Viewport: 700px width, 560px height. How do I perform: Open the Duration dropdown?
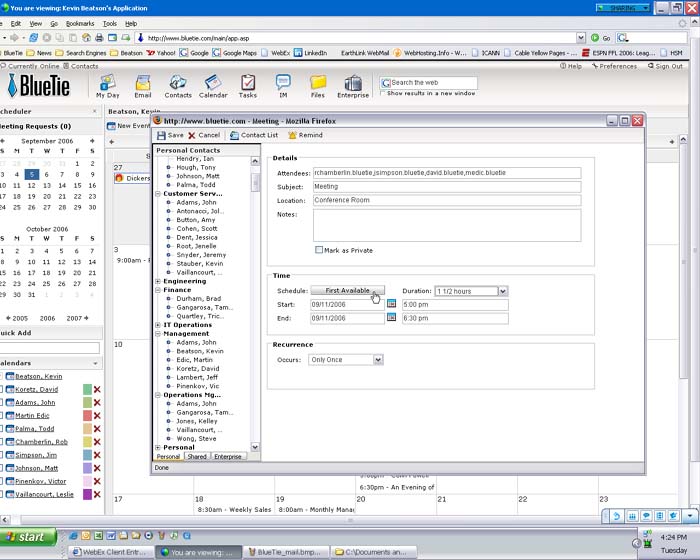pos(503,291)
